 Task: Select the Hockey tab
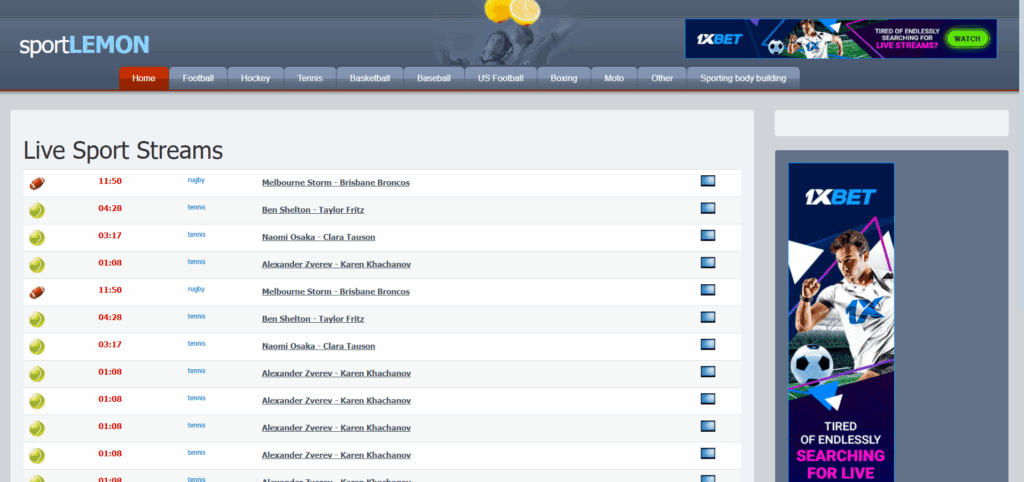[x=255, y=78]
